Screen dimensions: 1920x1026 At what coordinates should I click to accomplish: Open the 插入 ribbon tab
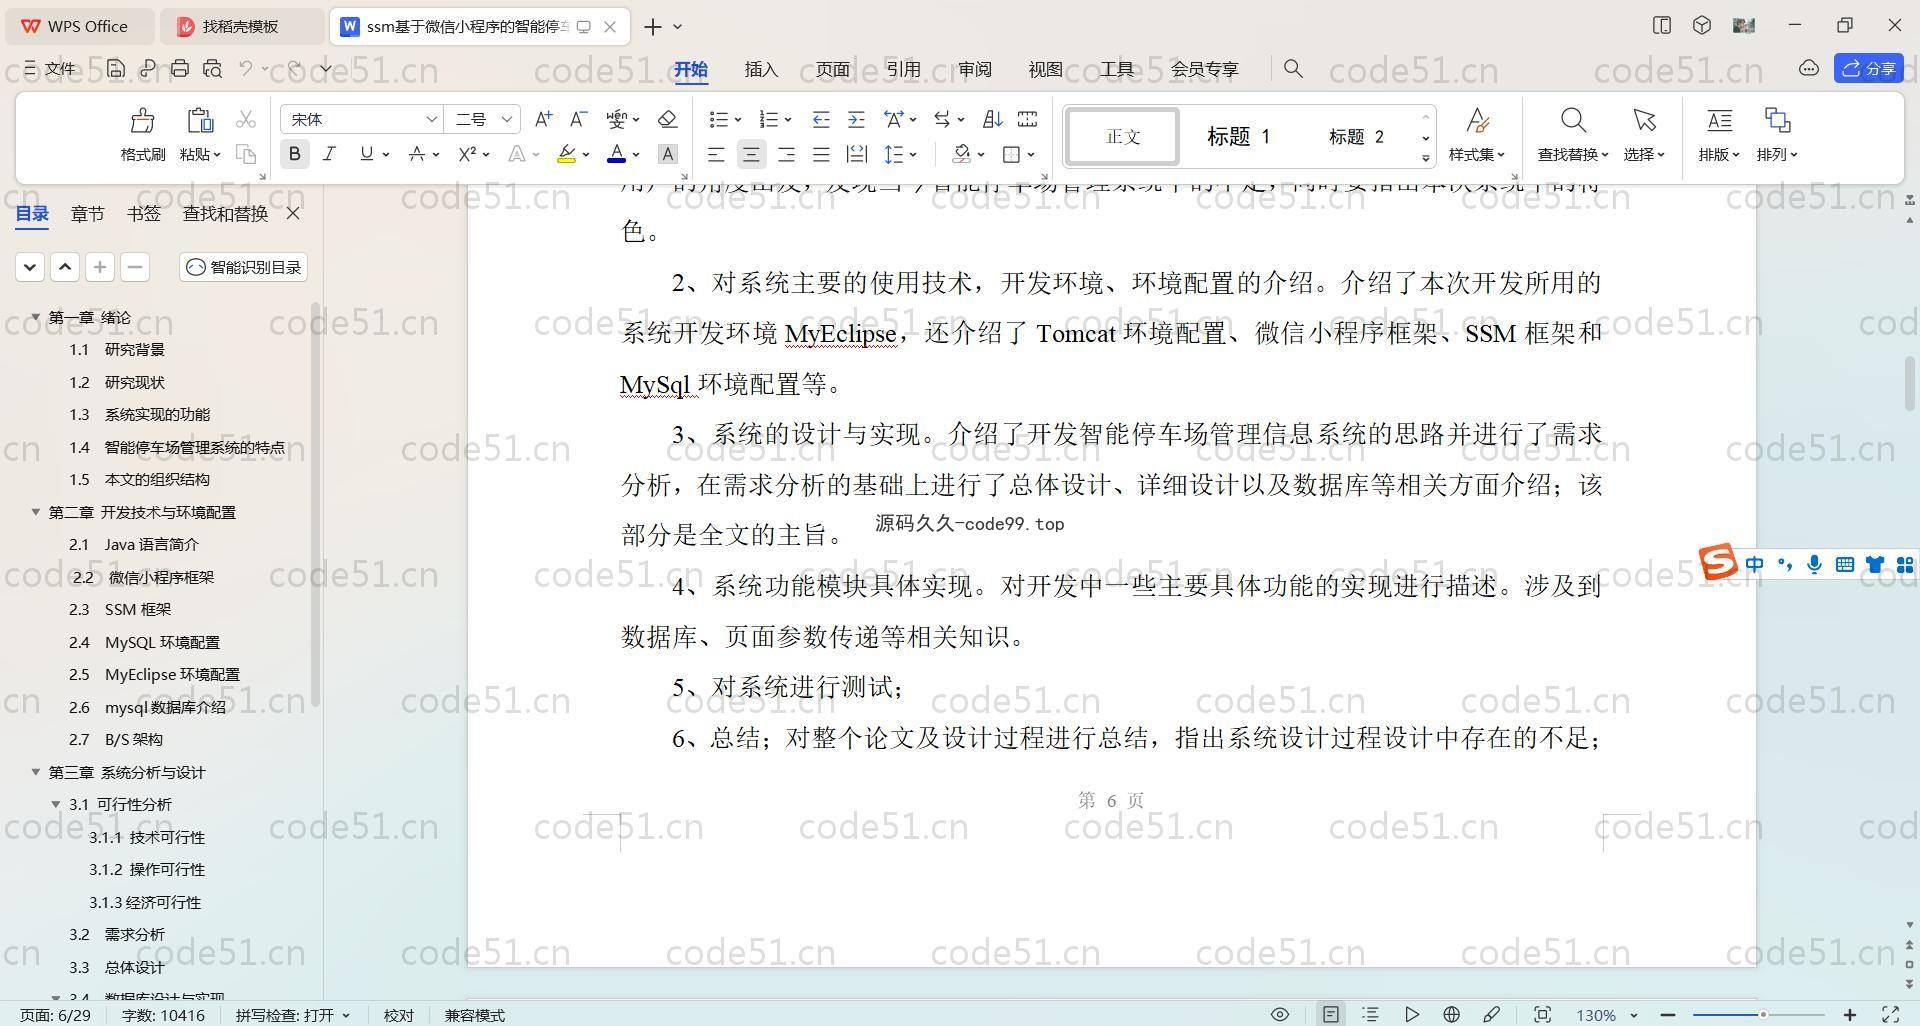click(x=761, y=69)
